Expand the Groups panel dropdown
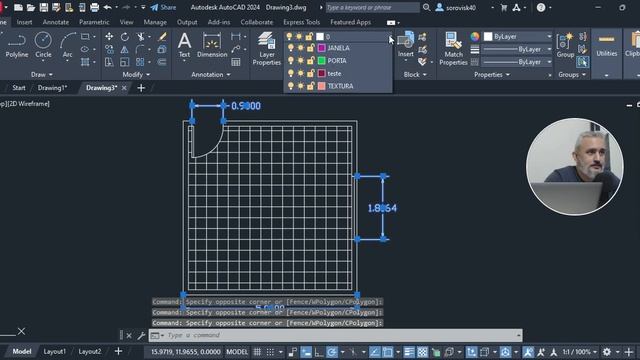Viewport: 640px width, 360px height. (571, 75)
